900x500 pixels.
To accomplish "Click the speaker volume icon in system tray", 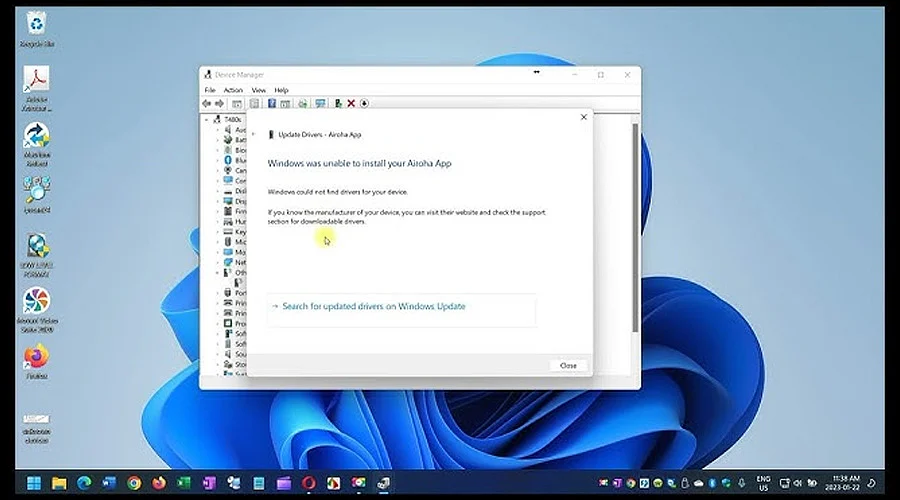I will coord(798,483).
